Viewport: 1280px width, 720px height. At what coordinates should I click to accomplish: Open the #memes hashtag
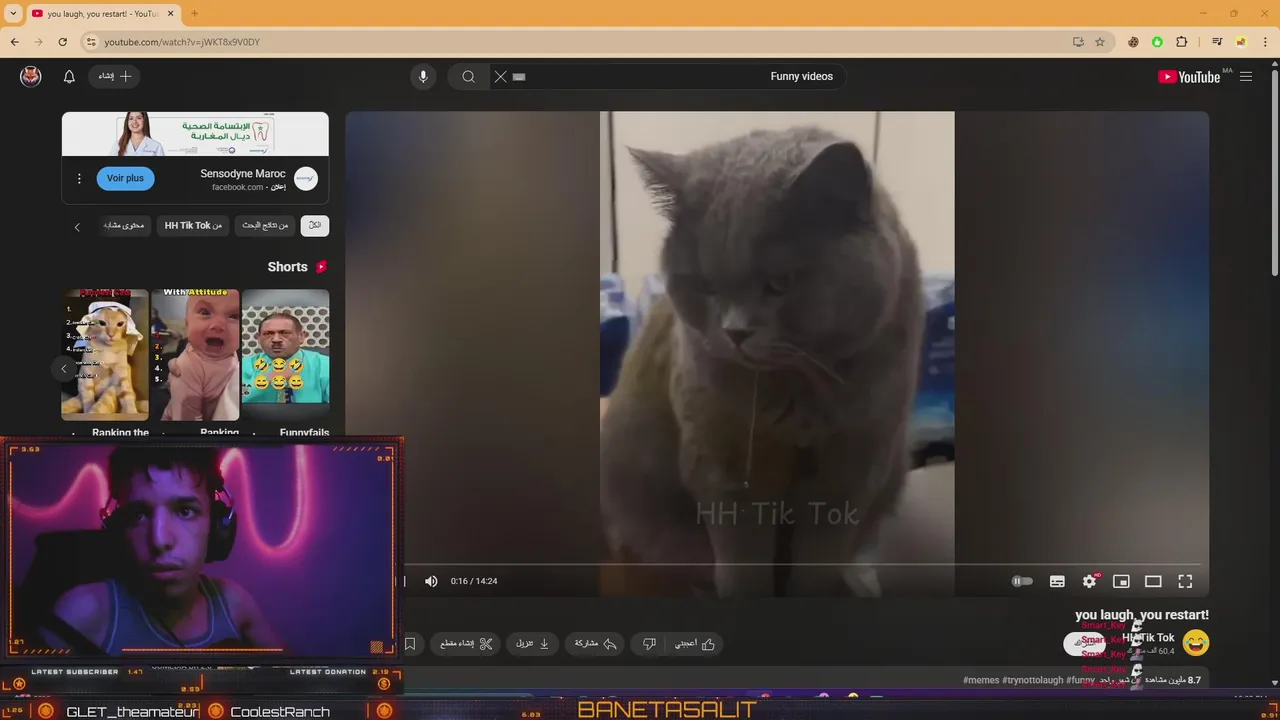981,680
